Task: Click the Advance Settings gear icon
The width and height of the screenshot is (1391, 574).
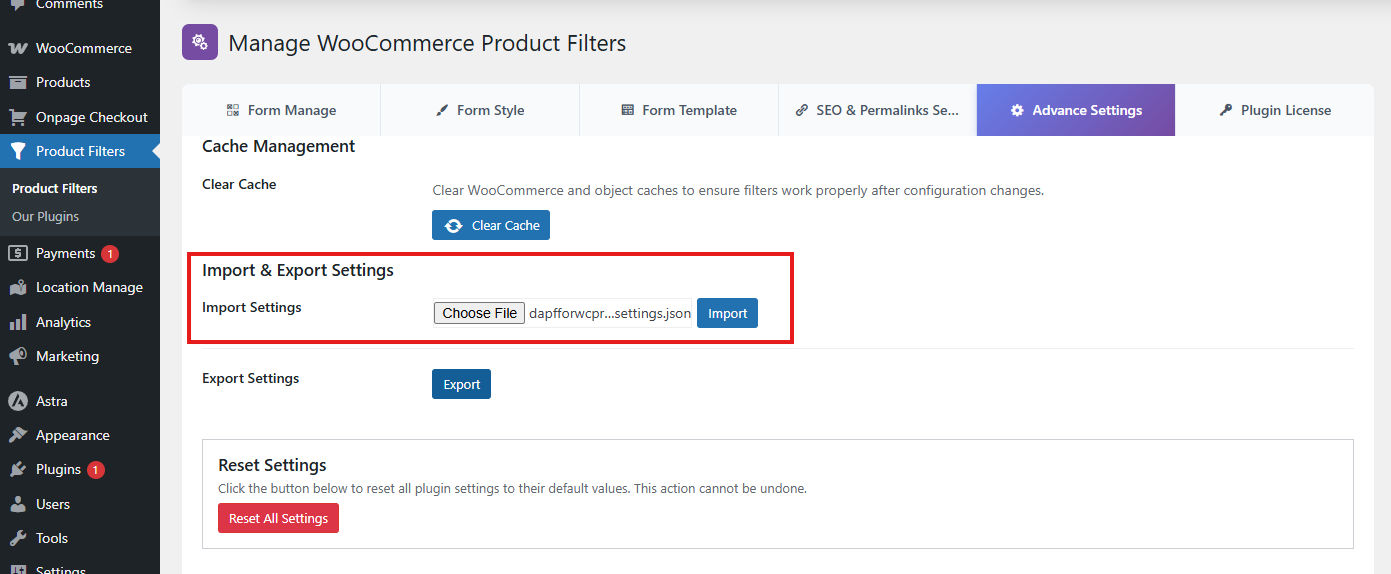Action: (x=1017, y=110)
